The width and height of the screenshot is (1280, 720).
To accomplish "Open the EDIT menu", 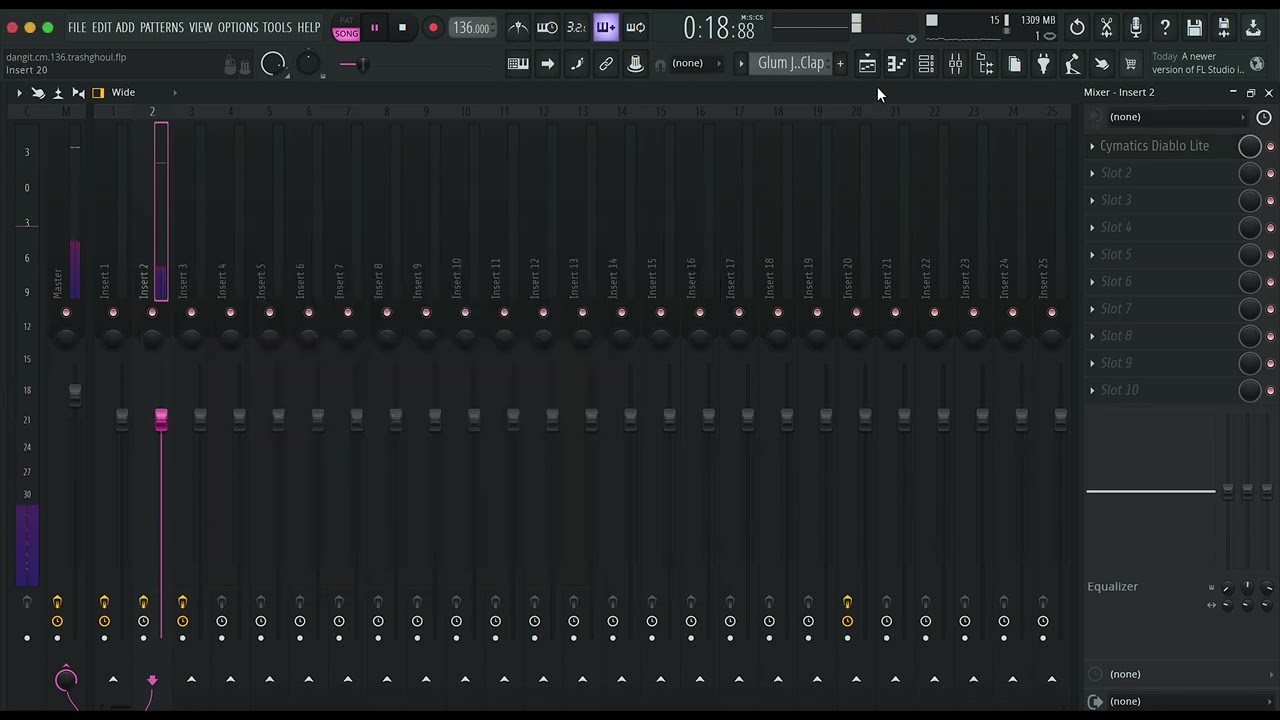I will click(101, 28).
